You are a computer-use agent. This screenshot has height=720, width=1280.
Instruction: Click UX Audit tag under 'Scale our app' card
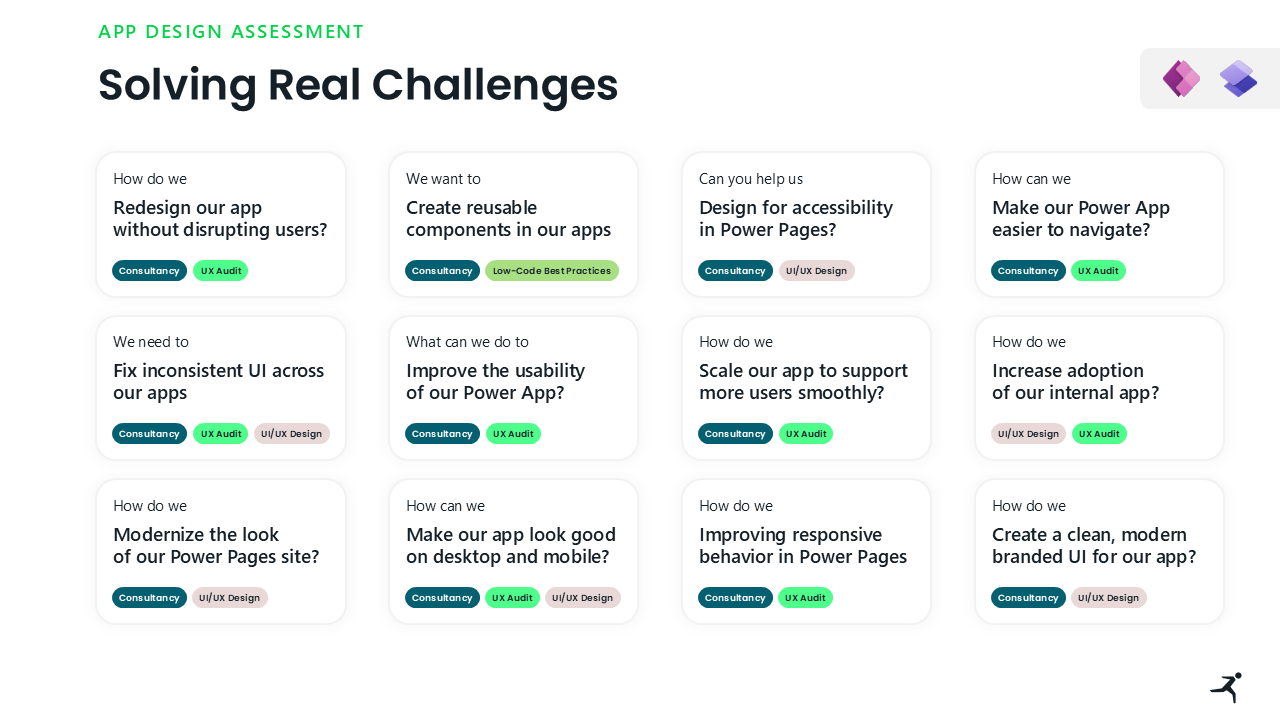tap(806, 434)
